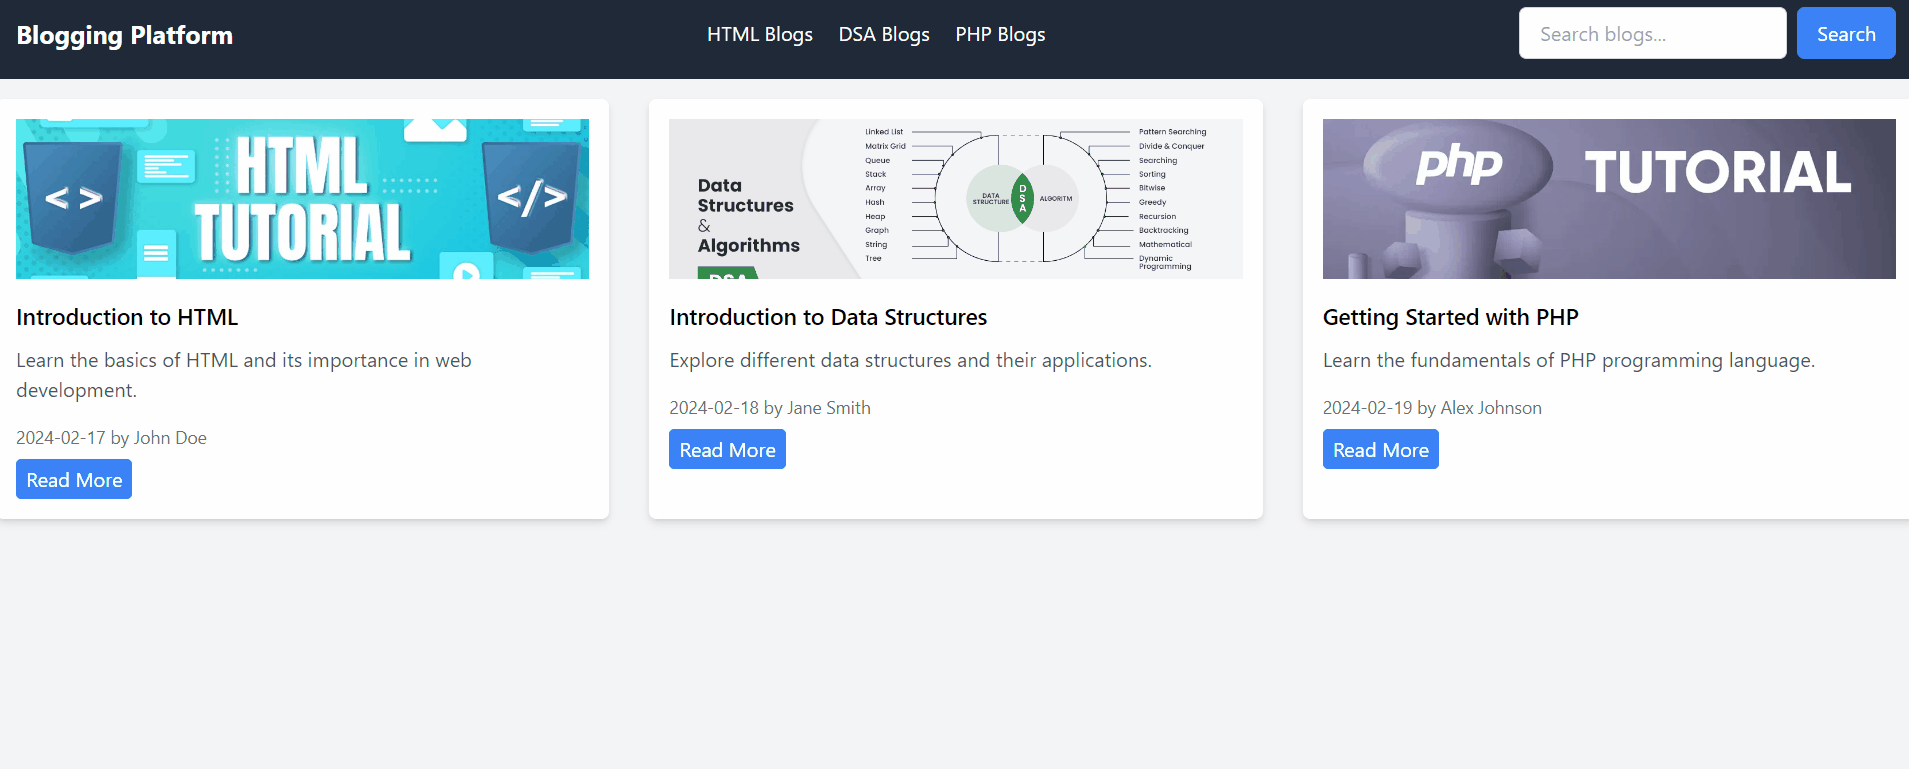Open the Introduction to HTML title
The width and height of the screenshot is (1909, 769).
[127, 317]
